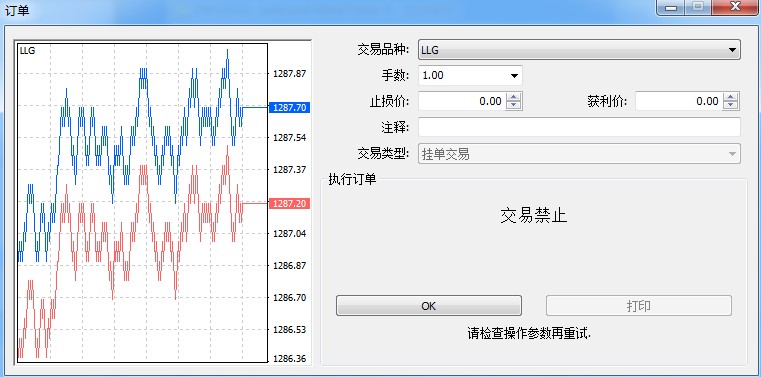The image size is (761, 377).
Task: Increase the 止损价 value with up arrow
Action: tap(514, 97)
